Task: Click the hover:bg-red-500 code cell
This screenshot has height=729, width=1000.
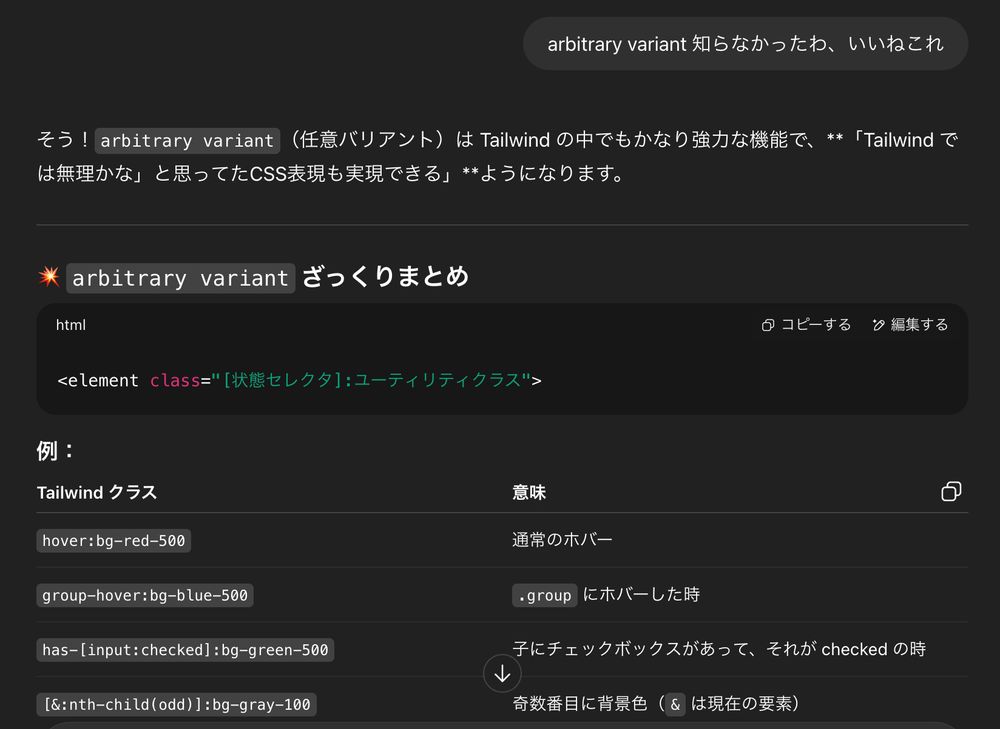Action: 114,541
